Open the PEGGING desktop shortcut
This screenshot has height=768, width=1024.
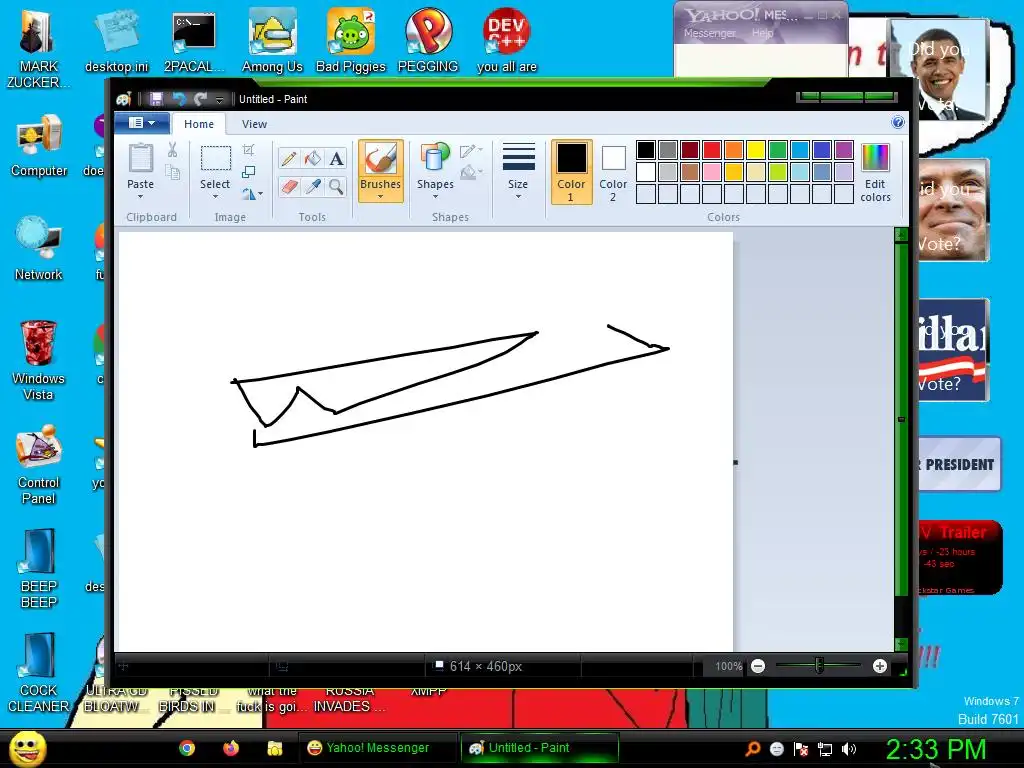tap(428, 40)
